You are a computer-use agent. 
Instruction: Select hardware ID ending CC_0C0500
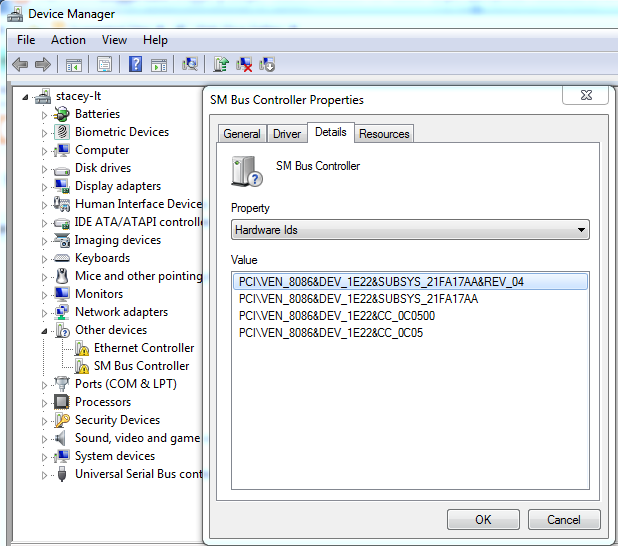click(410, 316)
